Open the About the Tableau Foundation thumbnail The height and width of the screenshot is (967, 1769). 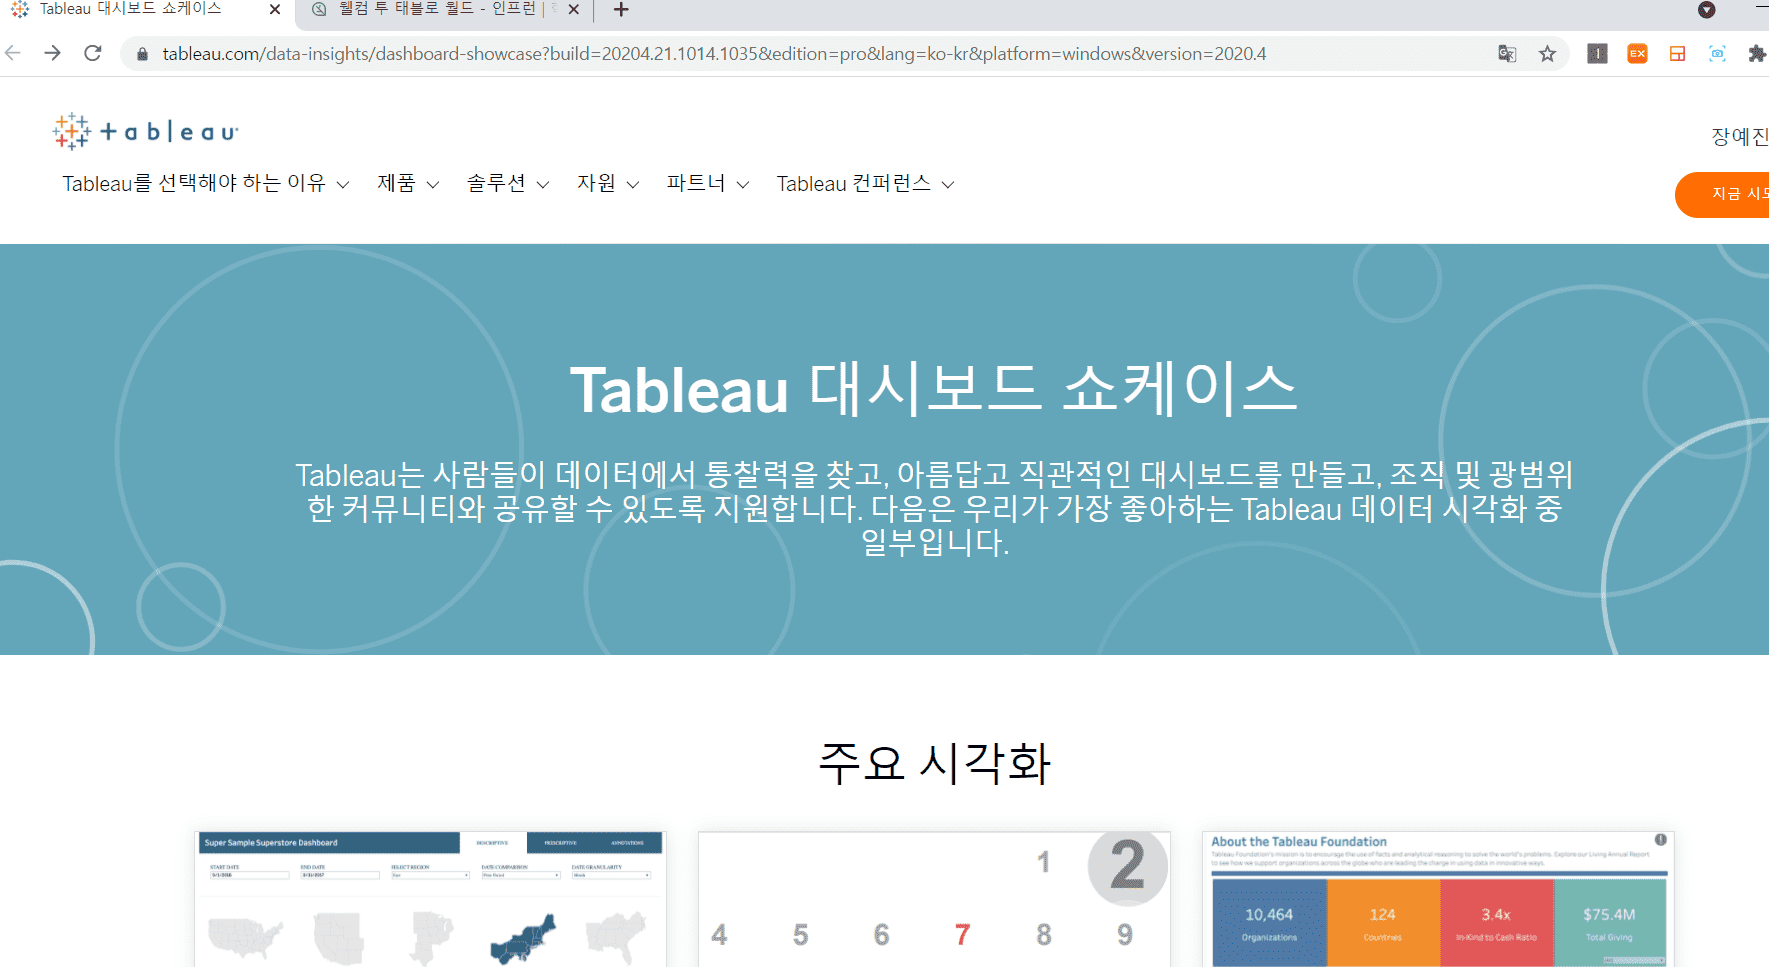(x=1438, y=899)
